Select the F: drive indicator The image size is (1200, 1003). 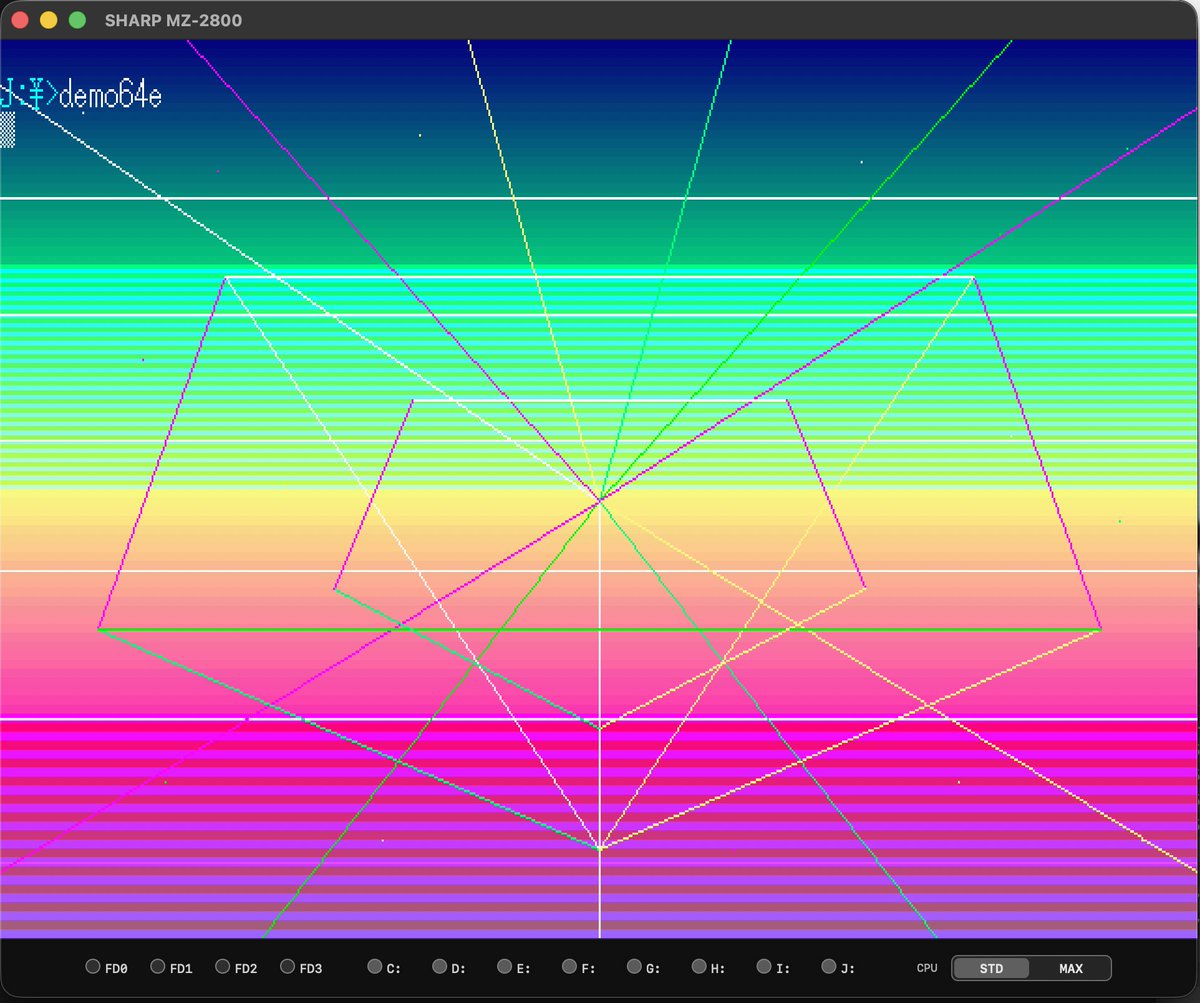[570, 967]
